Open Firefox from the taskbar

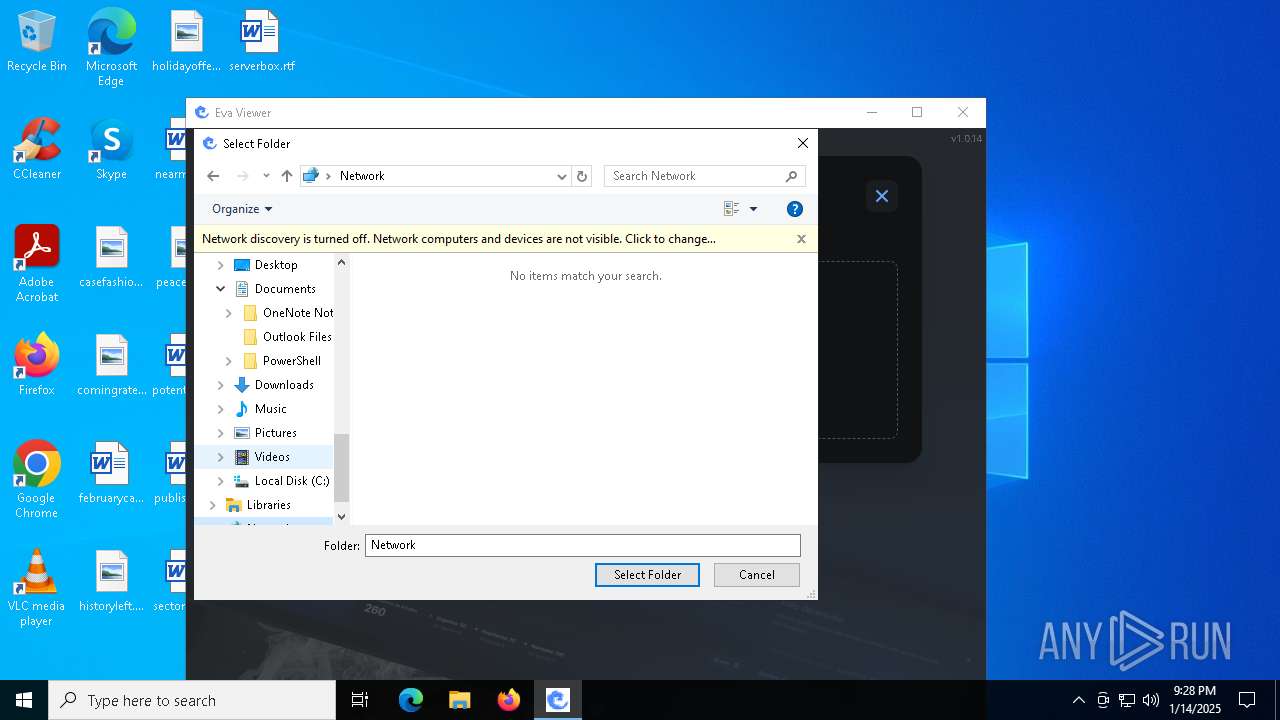pos(509,700)
